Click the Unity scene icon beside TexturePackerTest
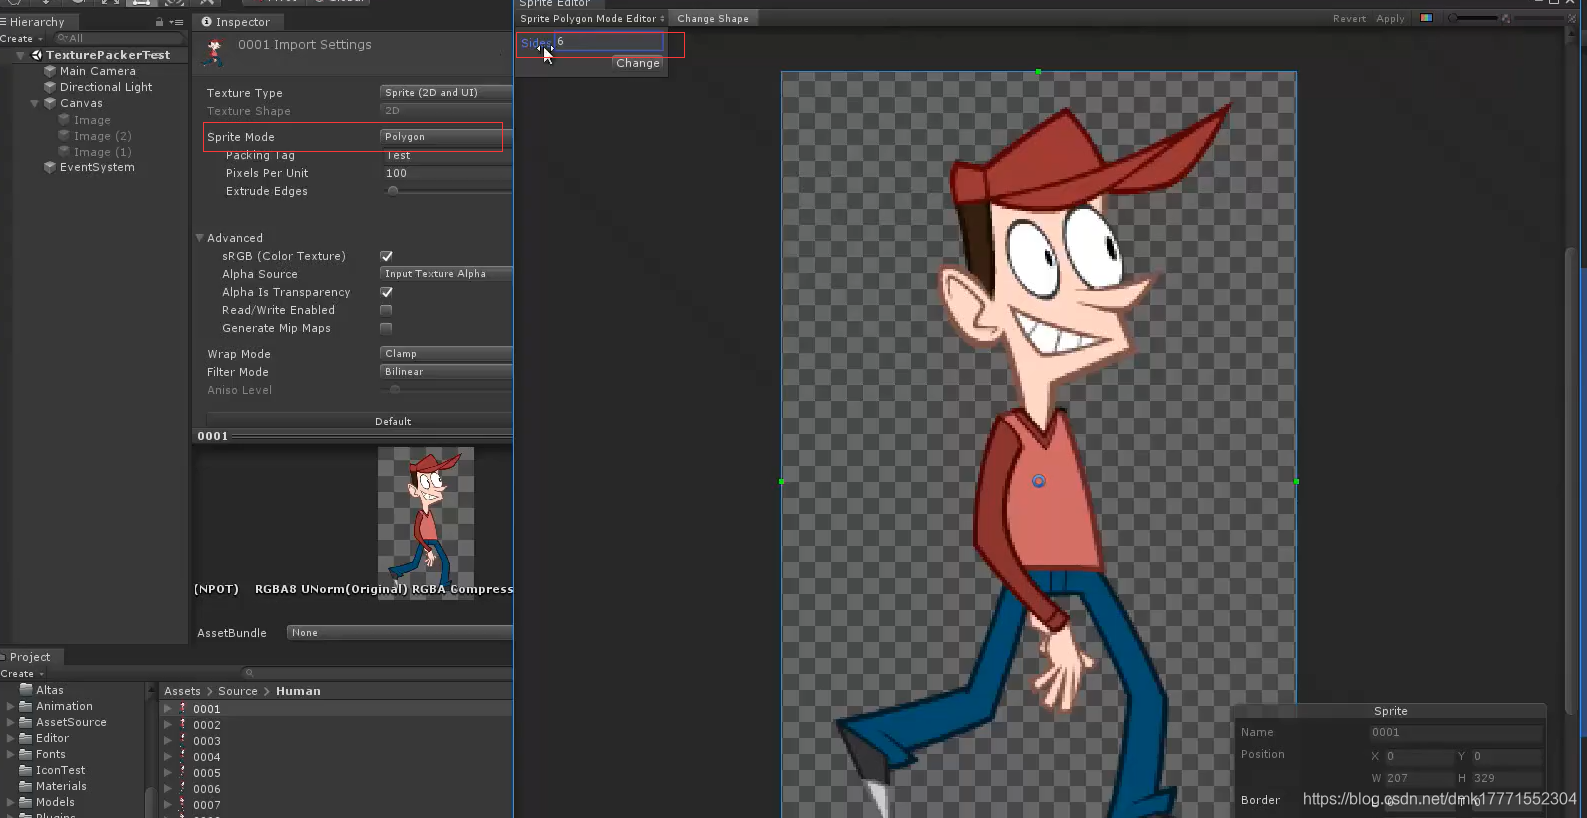Screen dimensions: 1587x818 click(37, 55)
